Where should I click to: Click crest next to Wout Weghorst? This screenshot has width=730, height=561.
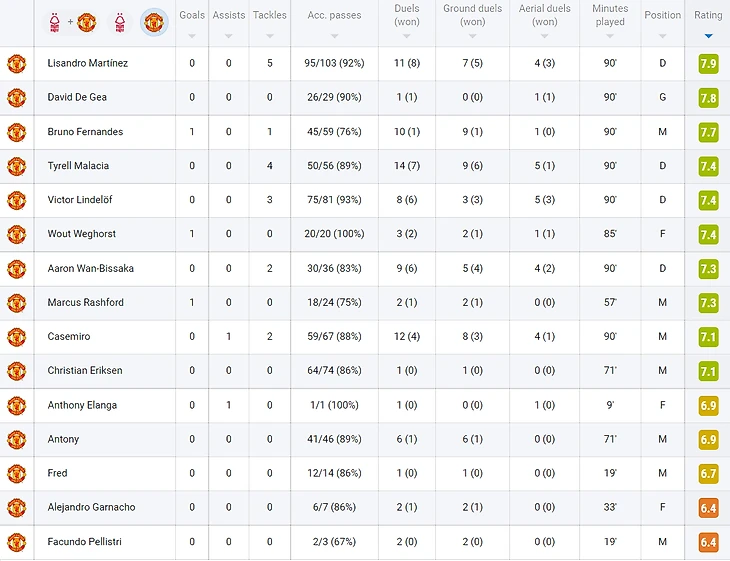point(16,234)
